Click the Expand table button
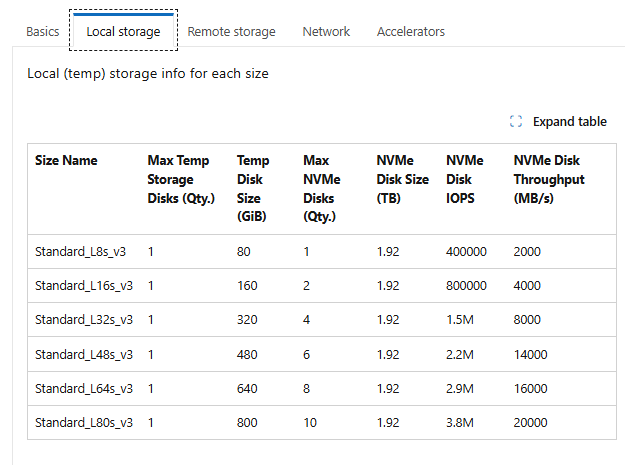This screenshot has width=625, height=465. pyautogui.click(x=558, y=122)
